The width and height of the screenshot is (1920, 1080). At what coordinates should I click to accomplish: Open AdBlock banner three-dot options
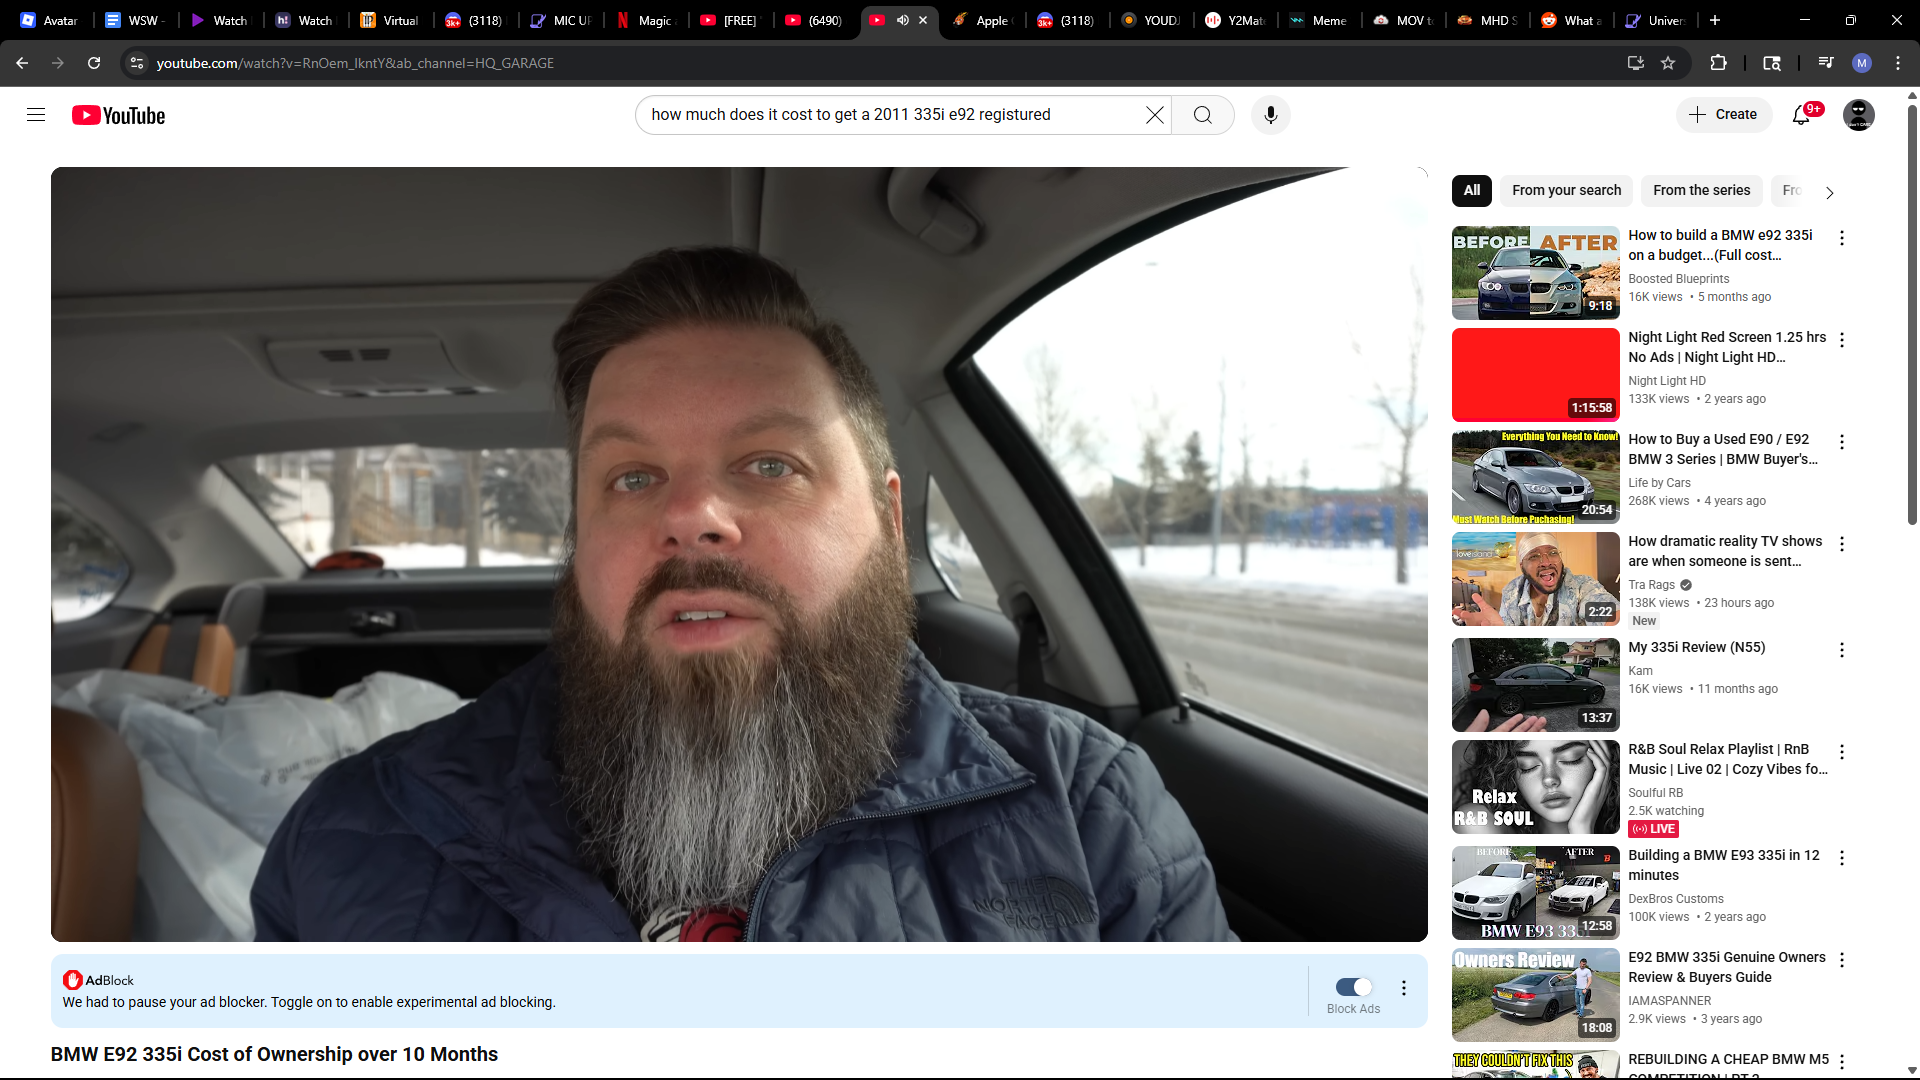(1404, 988)
